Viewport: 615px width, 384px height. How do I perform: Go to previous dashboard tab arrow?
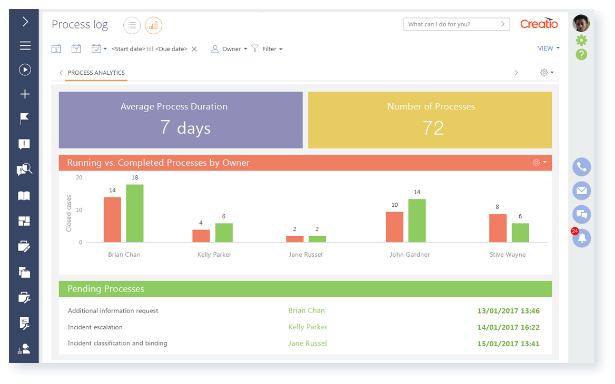[x=61, y=73]
